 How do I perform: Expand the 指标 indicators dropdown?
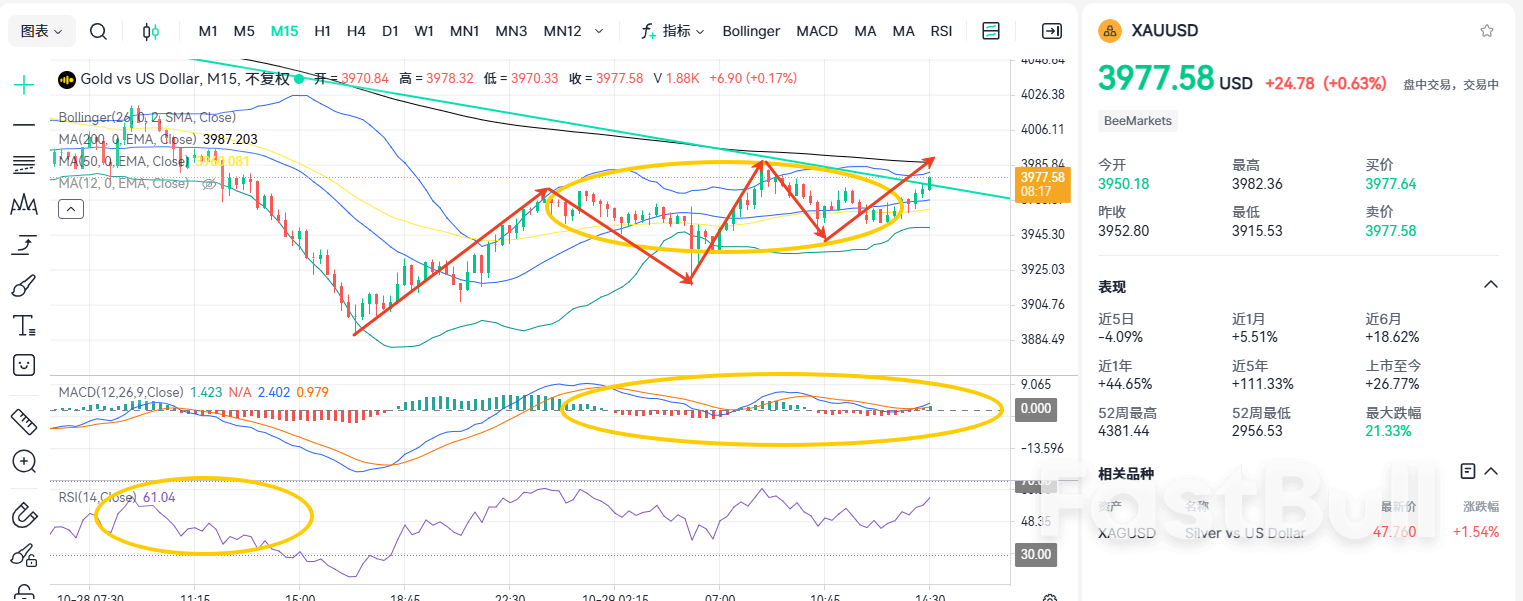[673, 31]
